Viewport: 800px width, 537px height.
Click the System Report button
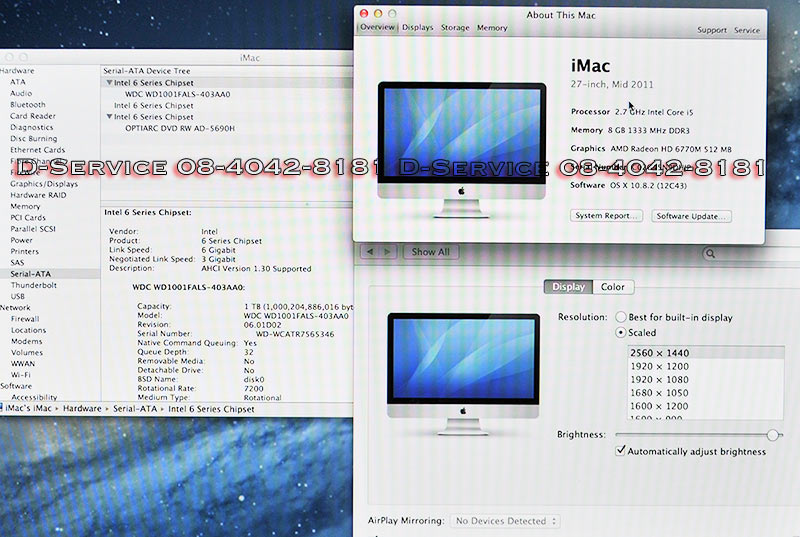[x=606, y=216]
